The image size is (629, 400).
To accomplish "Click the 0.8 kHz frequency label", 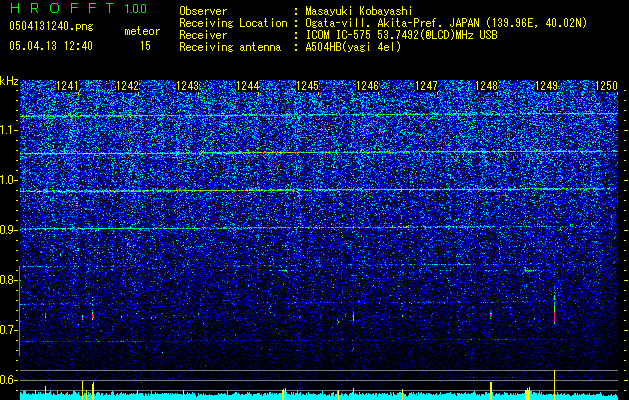I will tap(8, 280).
